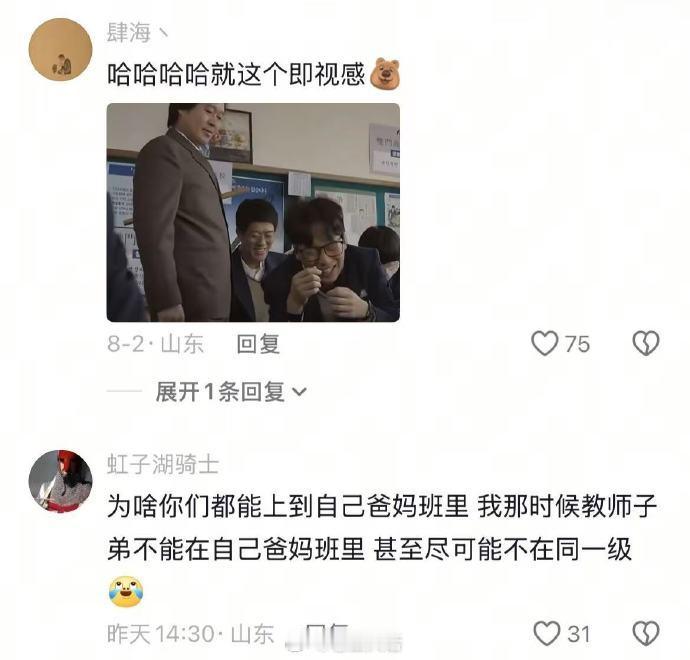Select the like count 75
This screenshot has width=690, height=660.
click(x=577, y=344)
